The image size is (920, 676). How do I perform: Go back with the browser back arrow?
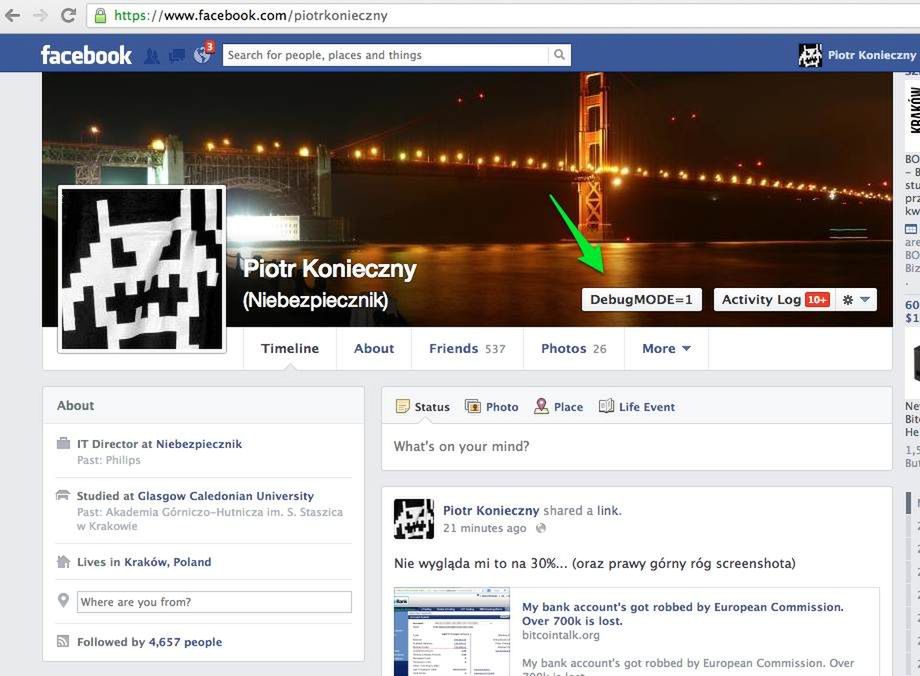pyautogui.click(x=12, y=15)
